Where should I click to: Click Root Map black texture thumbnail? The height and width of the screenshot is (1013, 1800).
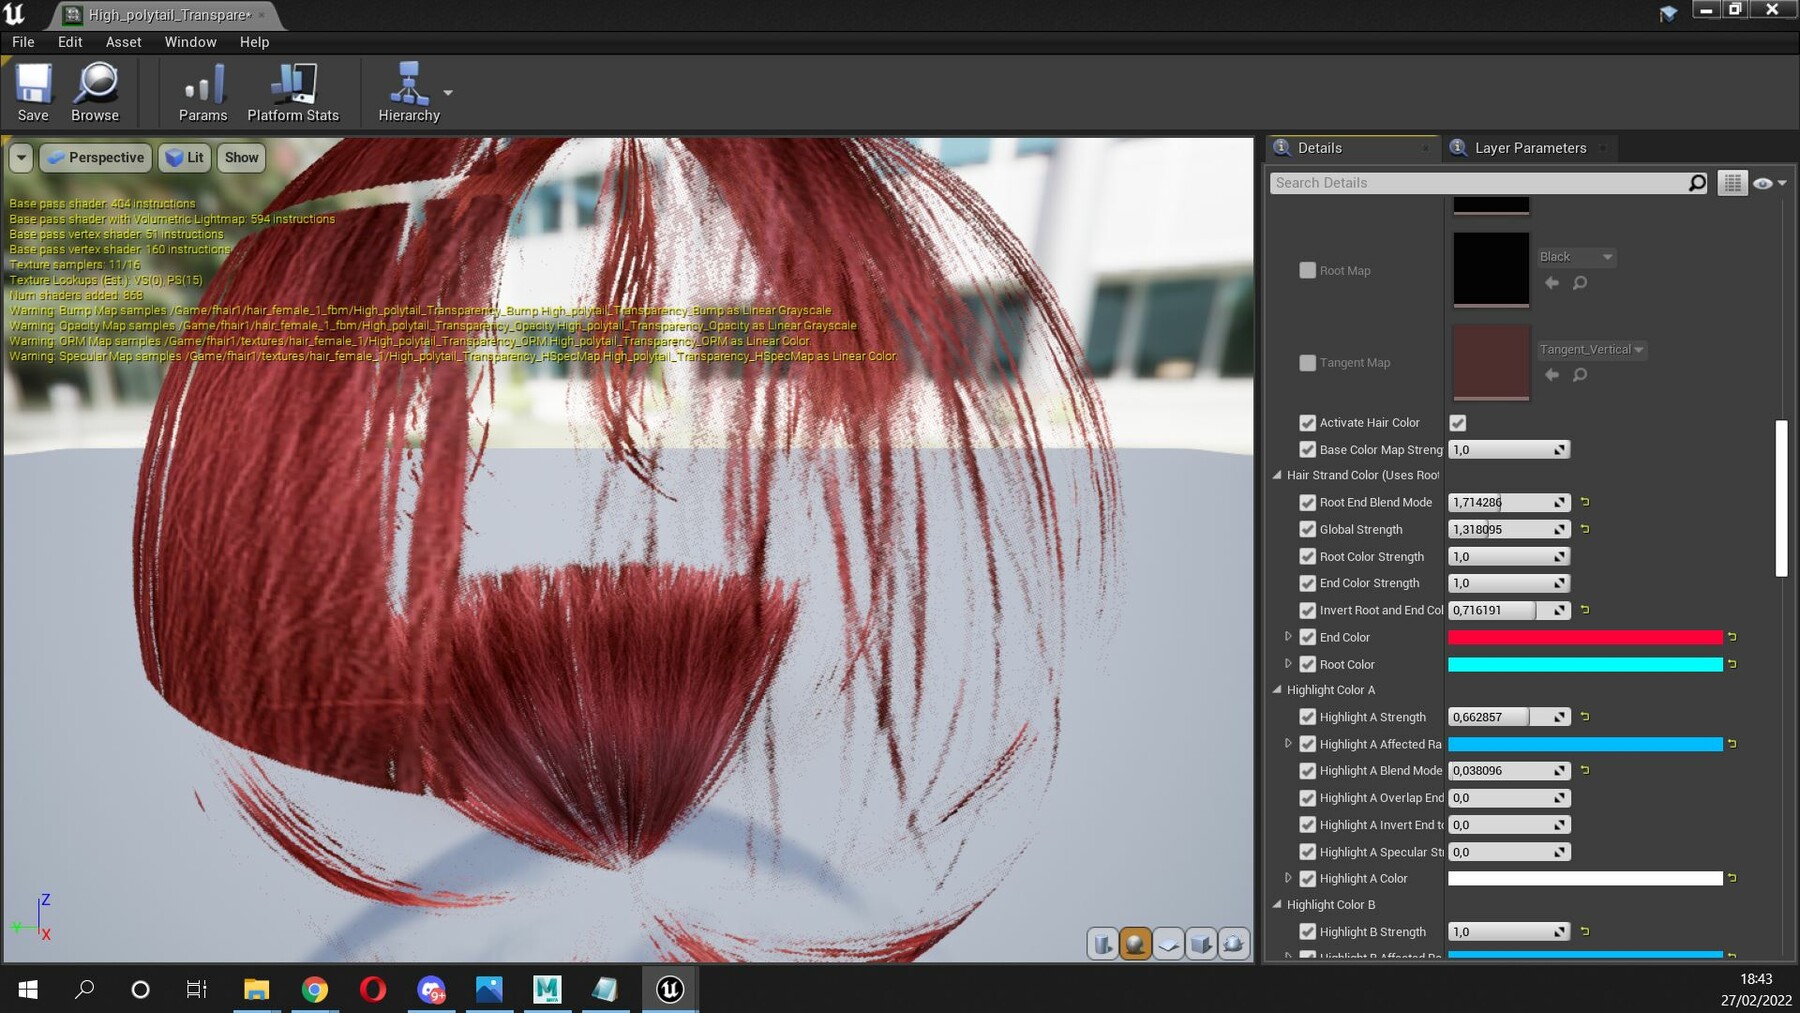(x=1491, y=269)
